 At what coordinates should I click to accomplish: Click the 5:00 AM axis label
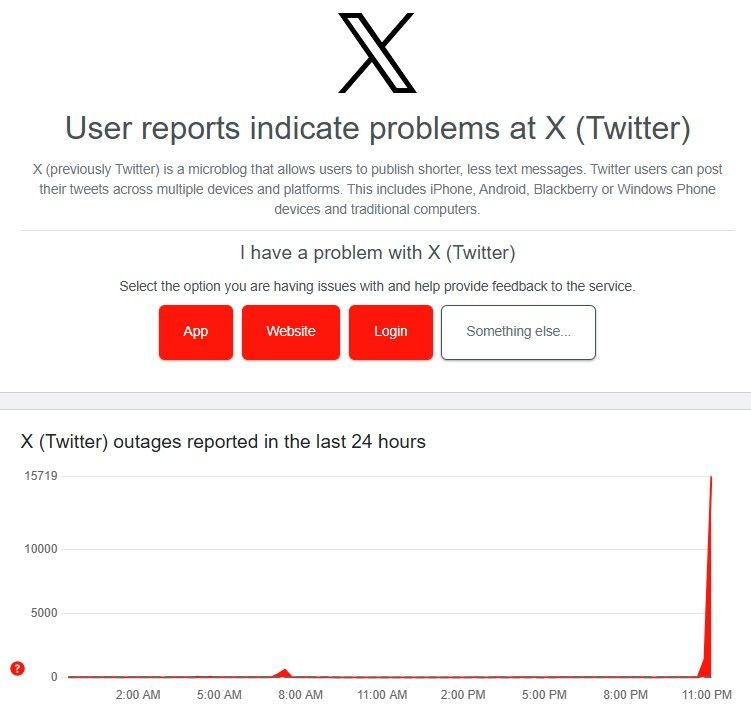coord(219,695)
